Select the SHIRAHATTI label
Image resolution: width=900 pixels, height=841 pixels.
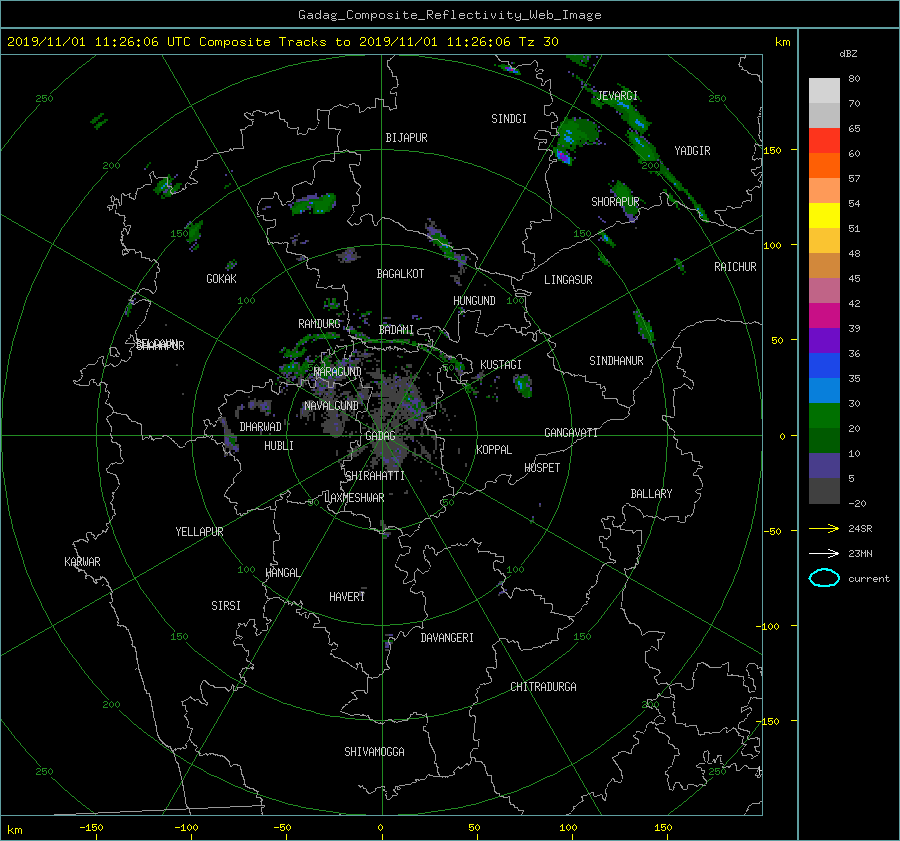375,476
